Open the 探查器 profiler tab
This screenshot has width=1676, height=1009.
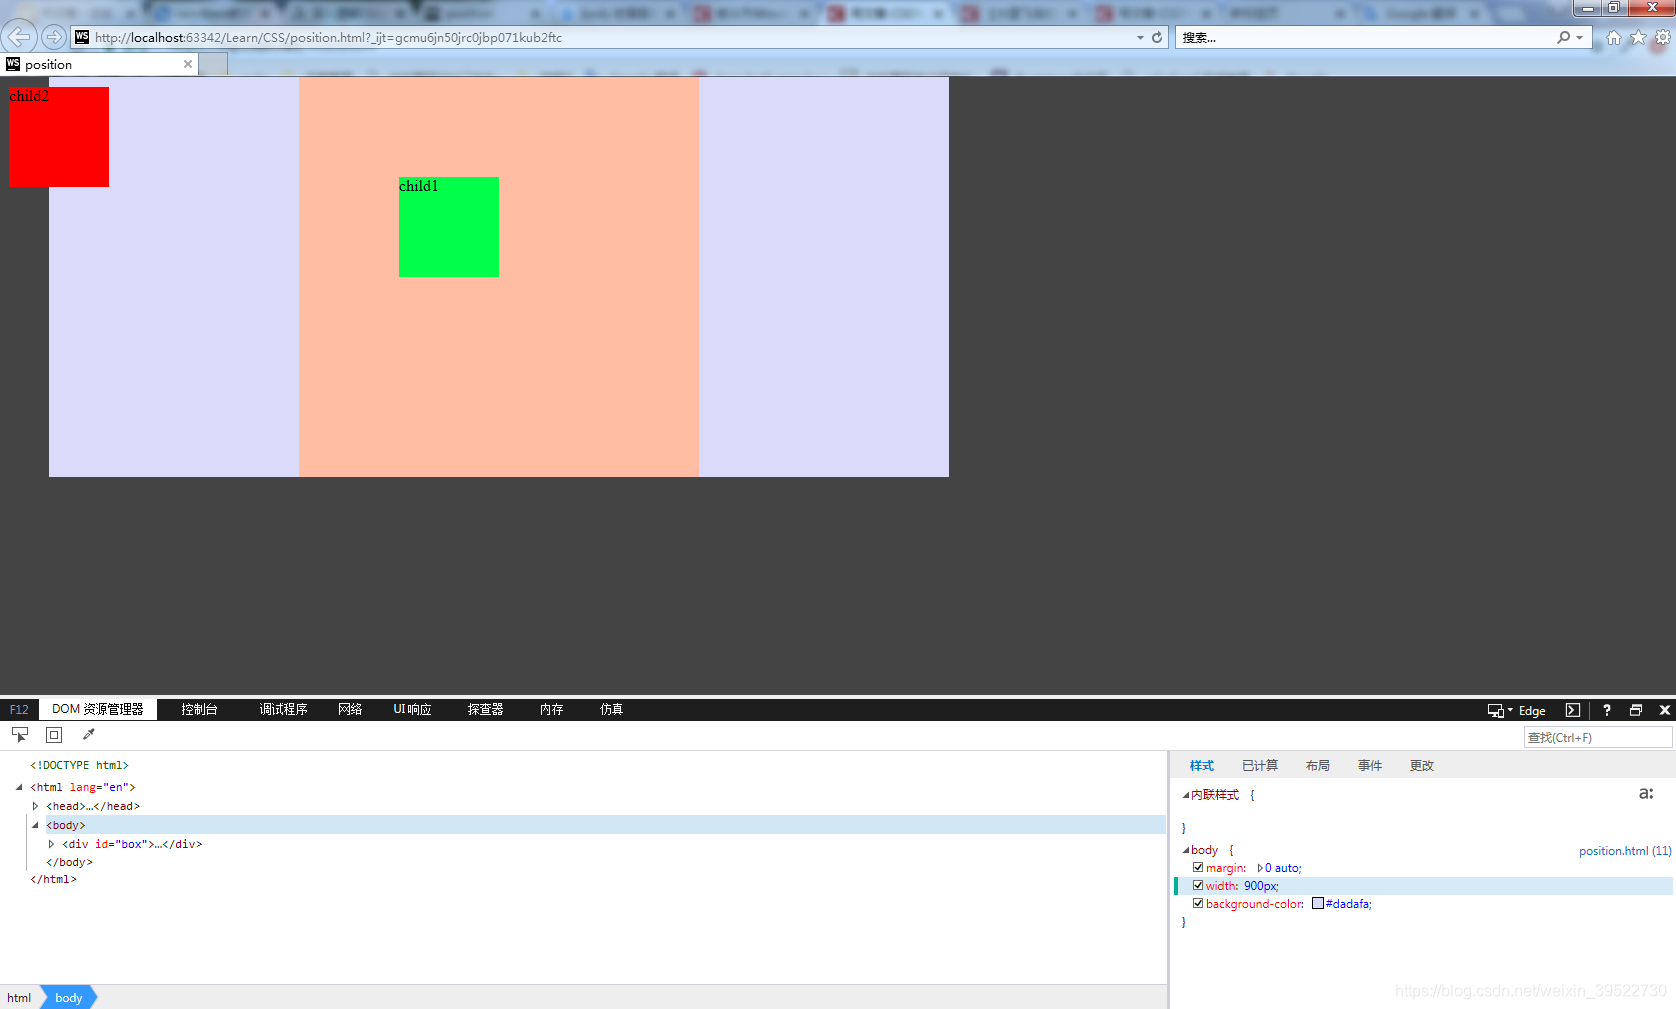click(485, 709)
